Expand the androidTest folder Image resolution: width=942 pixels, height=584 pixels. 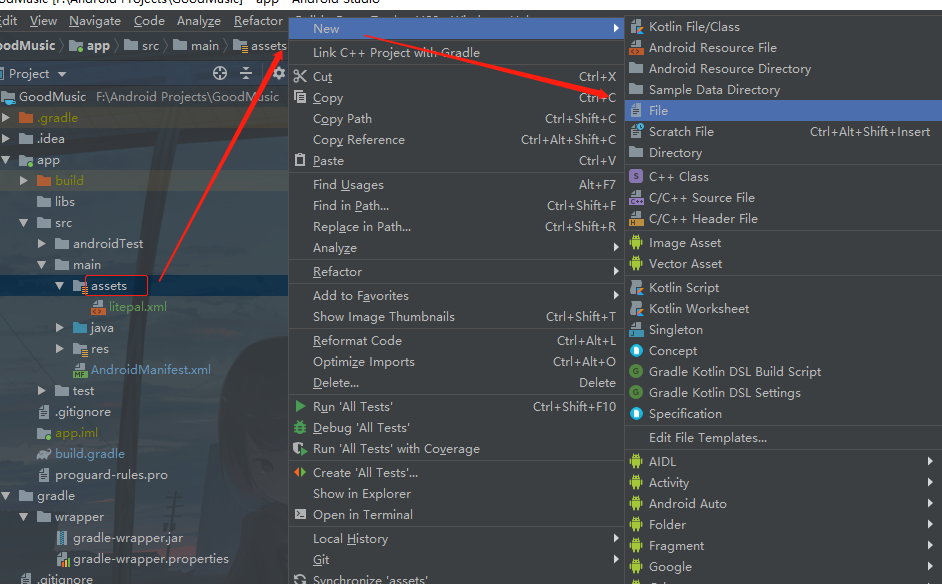click(x=41, y=243)
